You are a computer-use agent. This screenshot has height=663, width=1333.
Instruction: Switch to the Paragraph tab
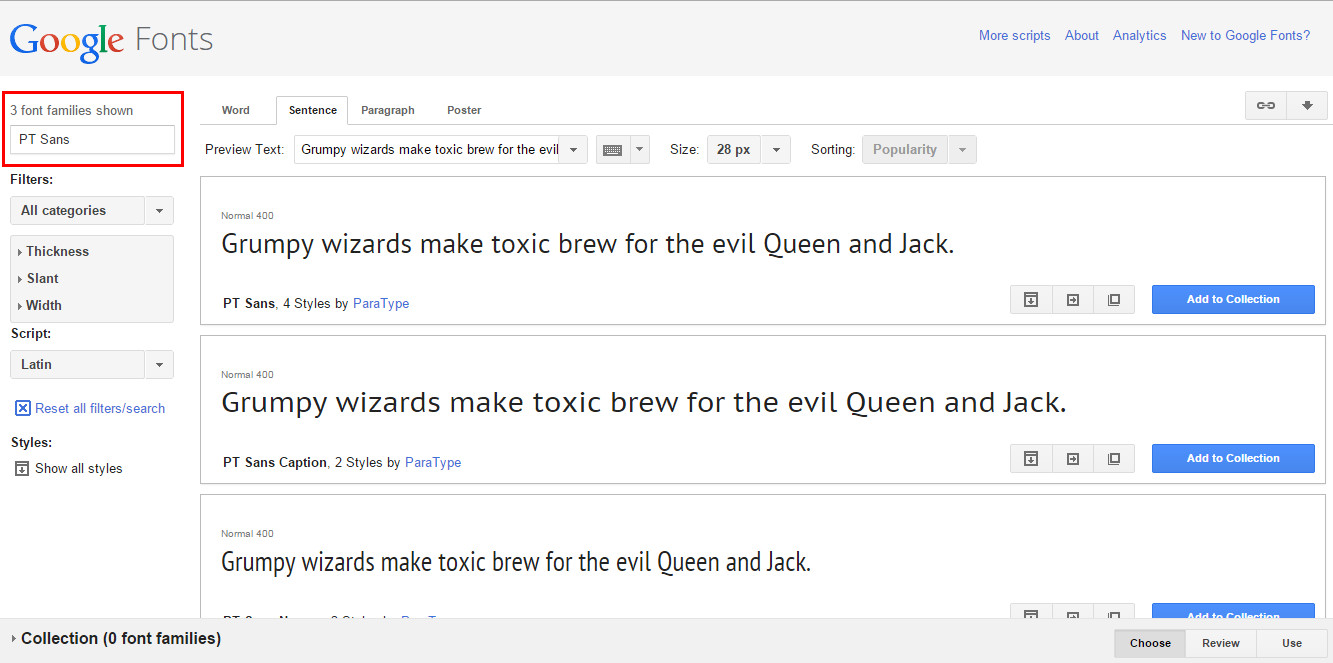[387, 110]
